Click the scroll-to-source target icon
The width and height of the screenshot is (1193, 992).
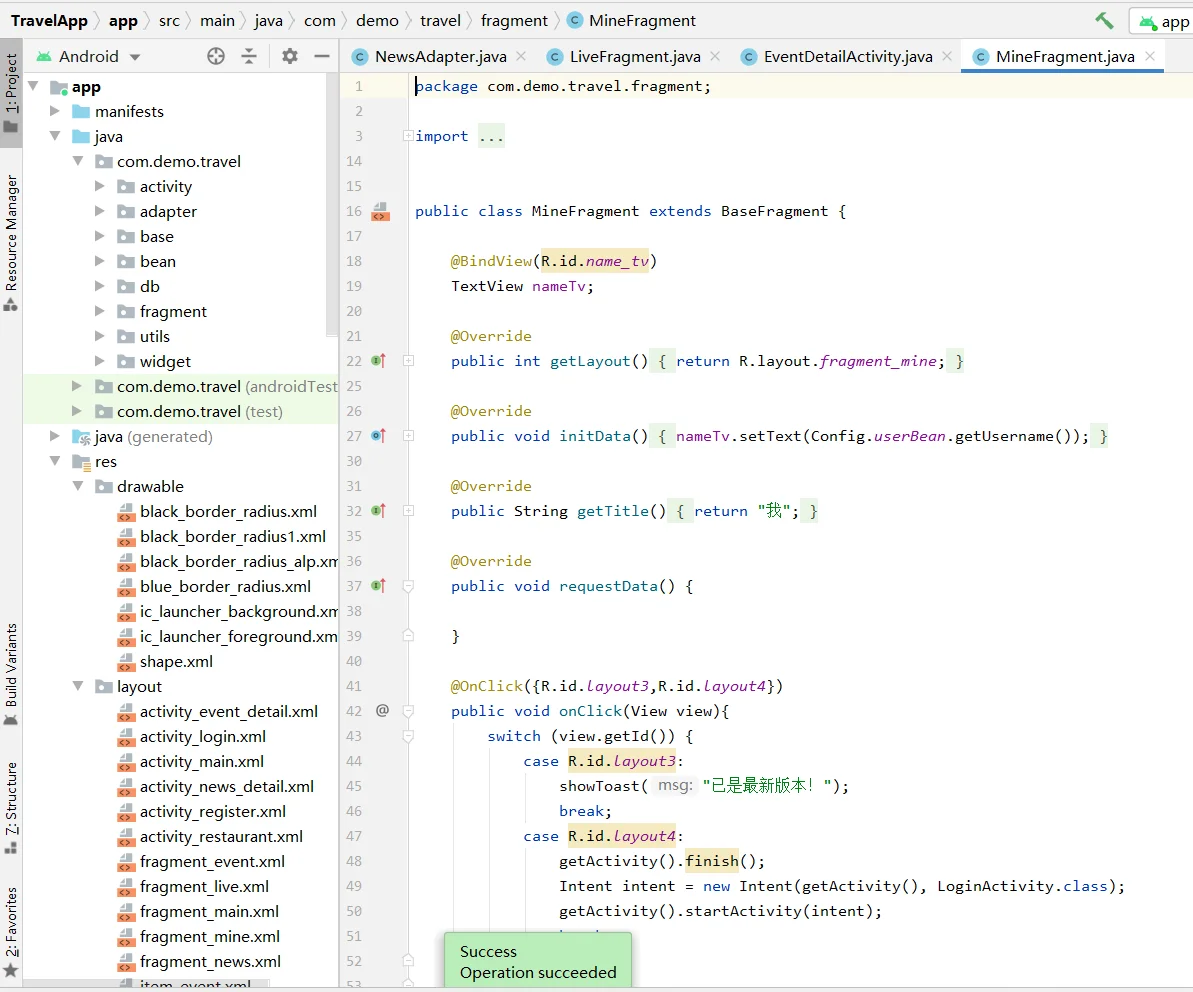[x=216, y=56]
